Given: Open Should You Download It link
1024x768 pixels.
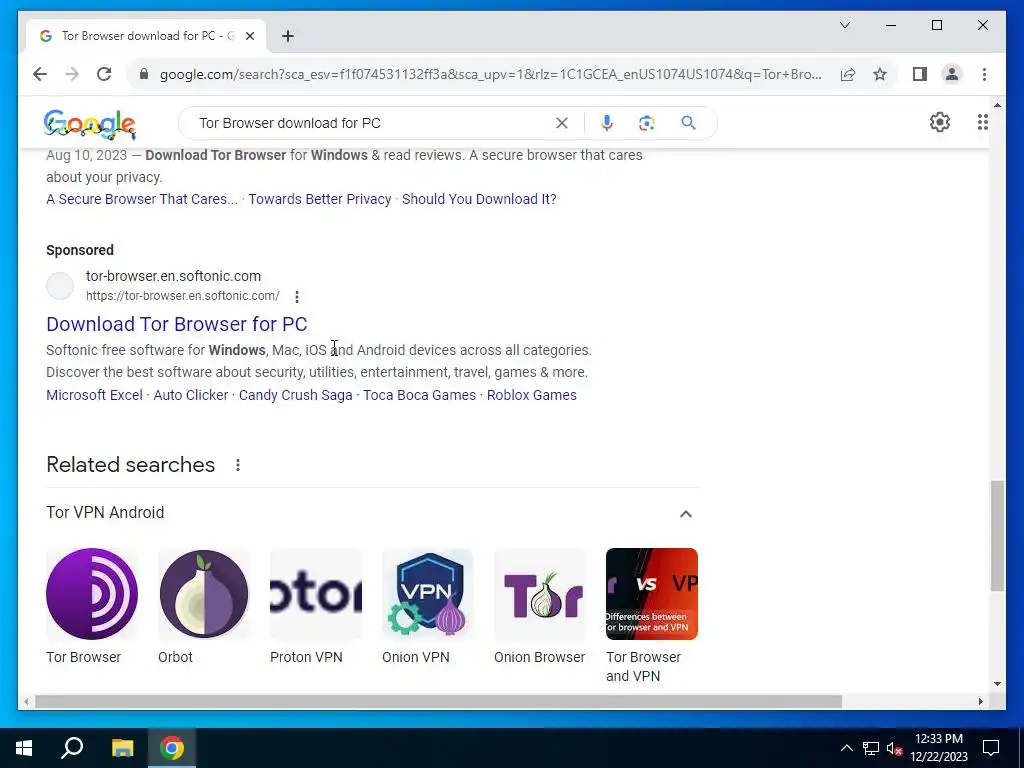Looking at the screenshot, I should pyautogui.click(x=479, y=199).
